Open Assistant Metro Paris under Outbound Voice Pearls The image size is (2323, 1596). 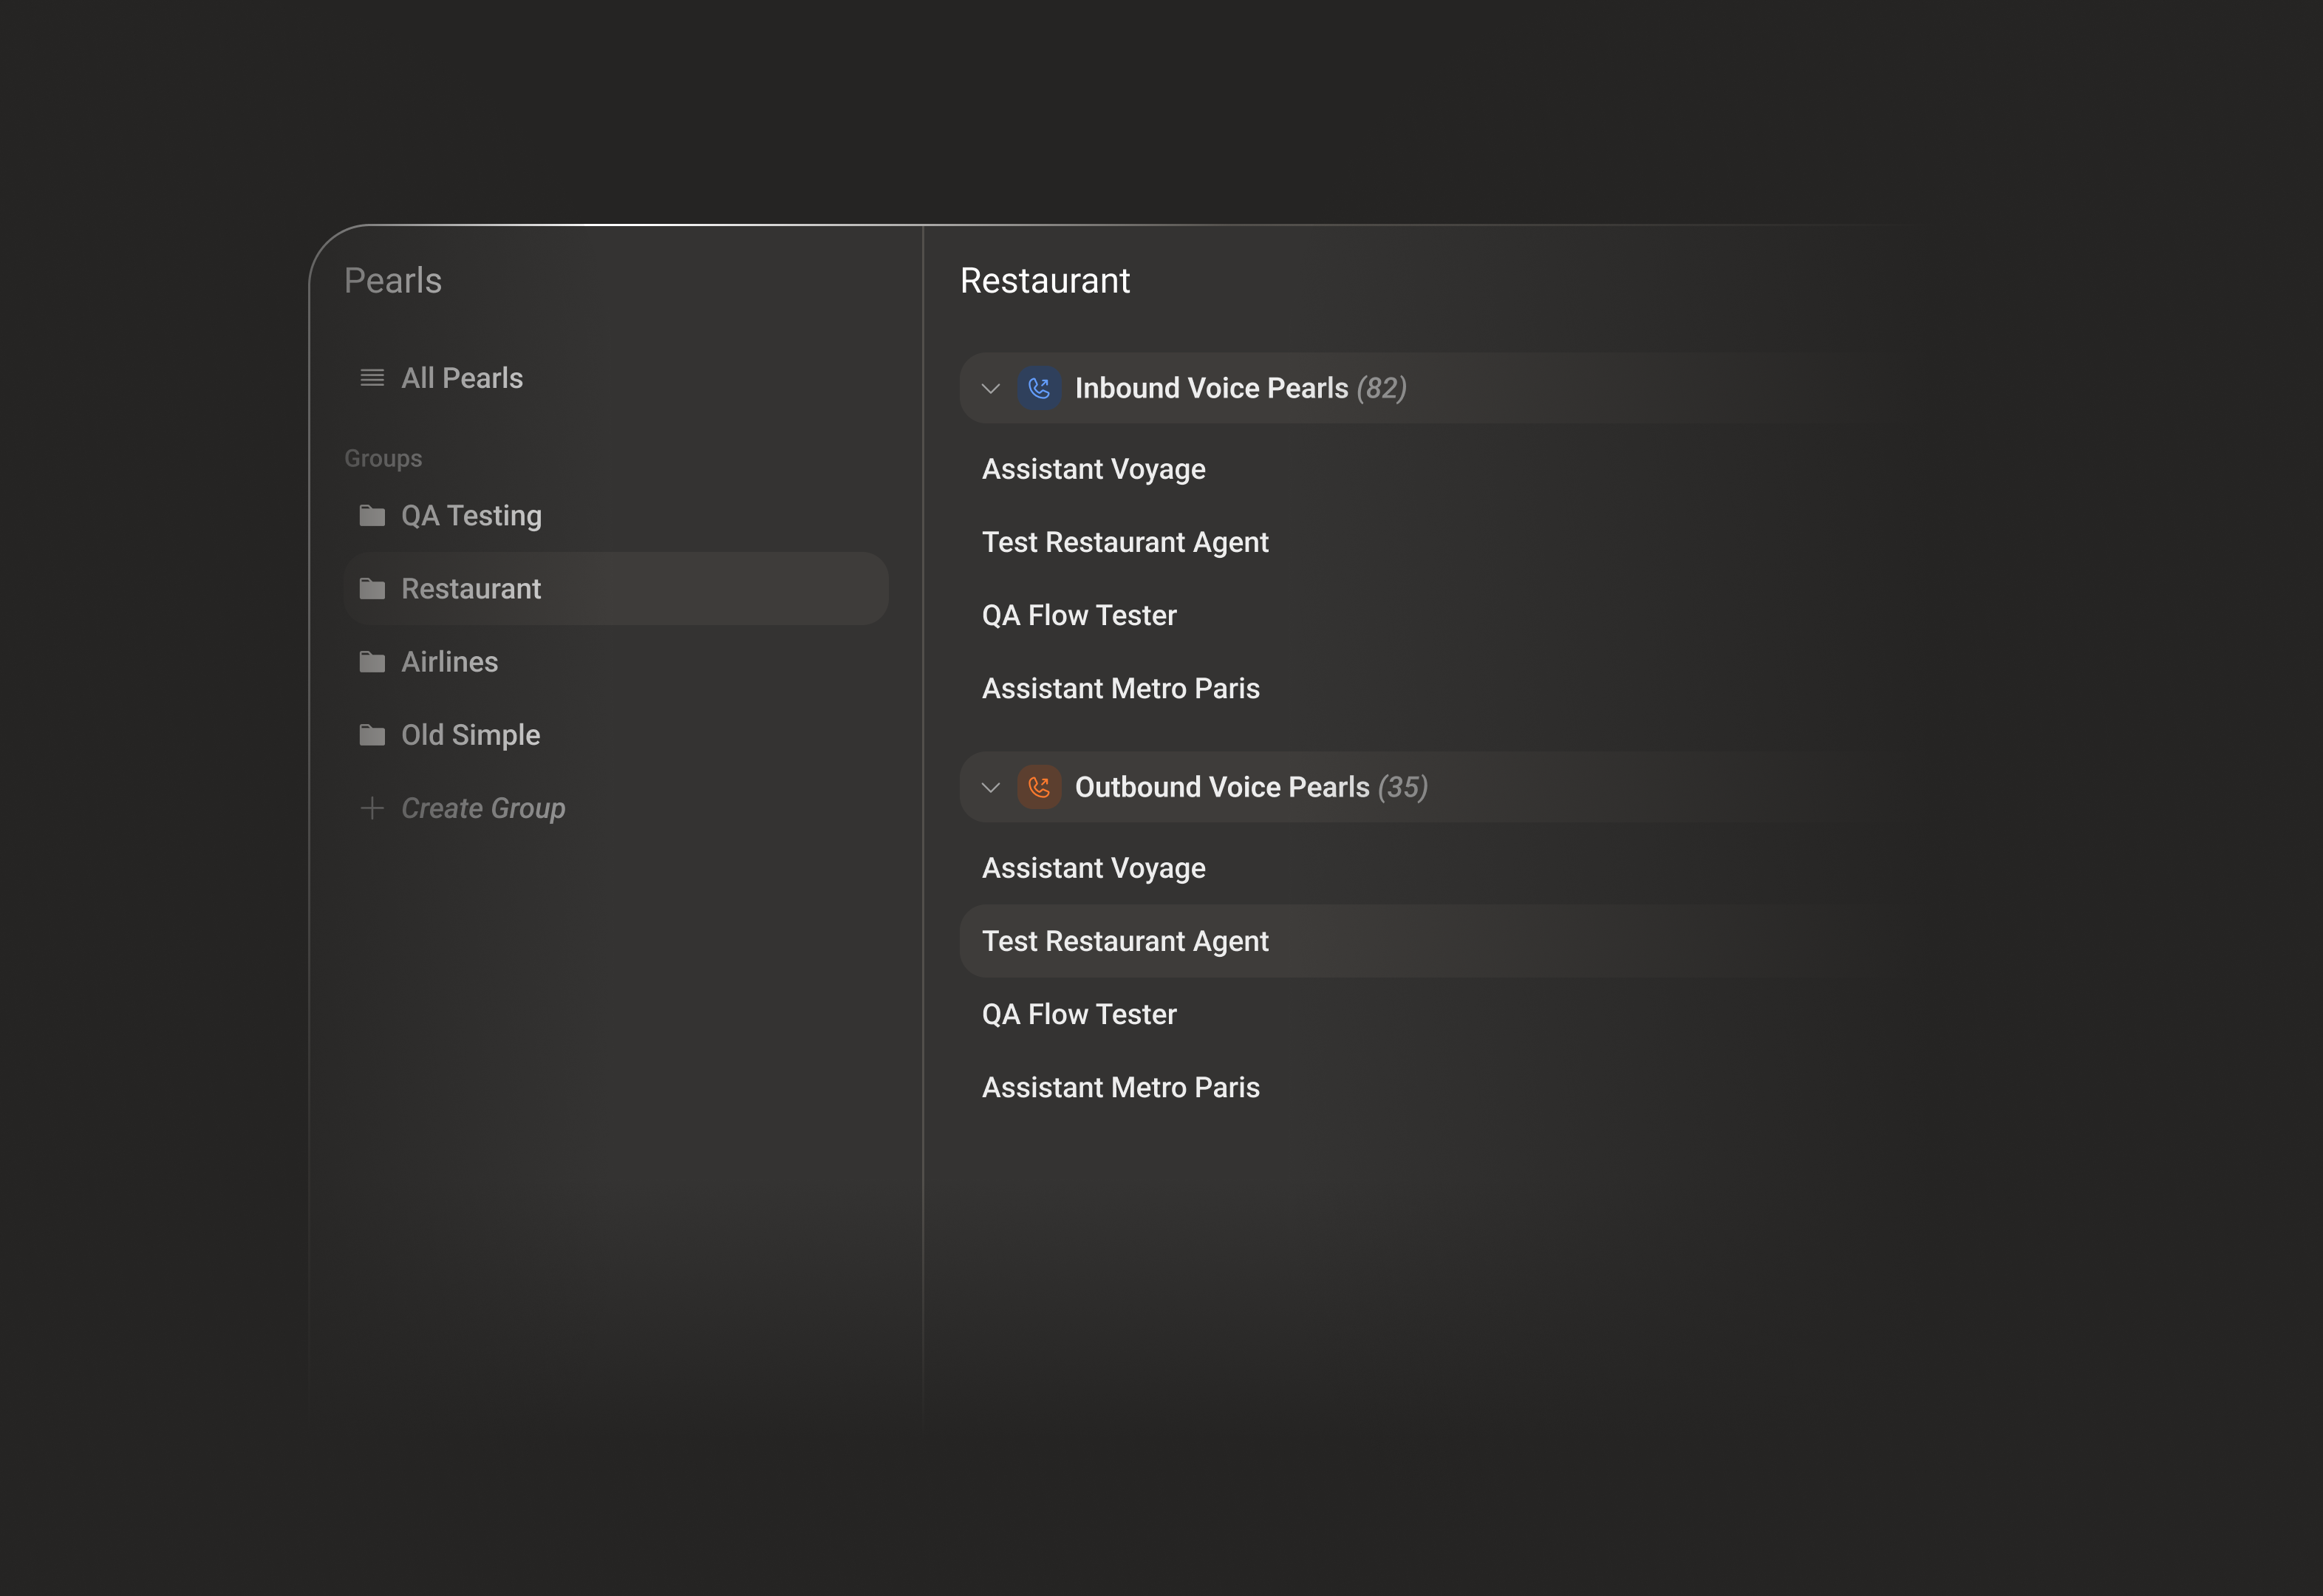click(x=1120, y=1087)
